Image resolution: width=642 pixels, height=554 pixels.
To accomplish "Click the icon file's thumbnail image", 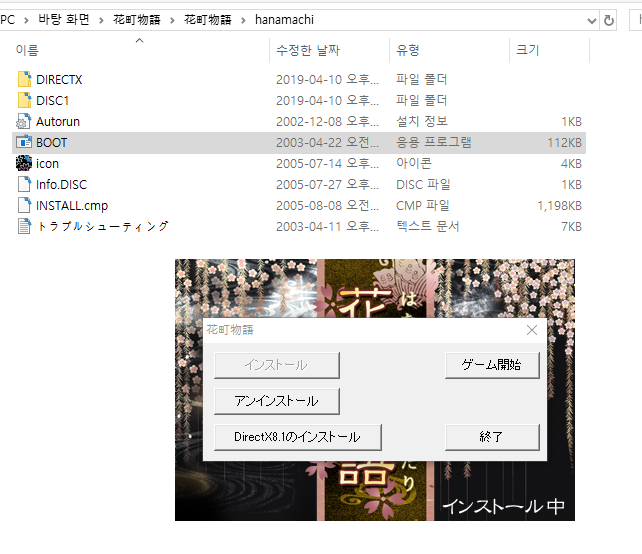I will (24, 163).
